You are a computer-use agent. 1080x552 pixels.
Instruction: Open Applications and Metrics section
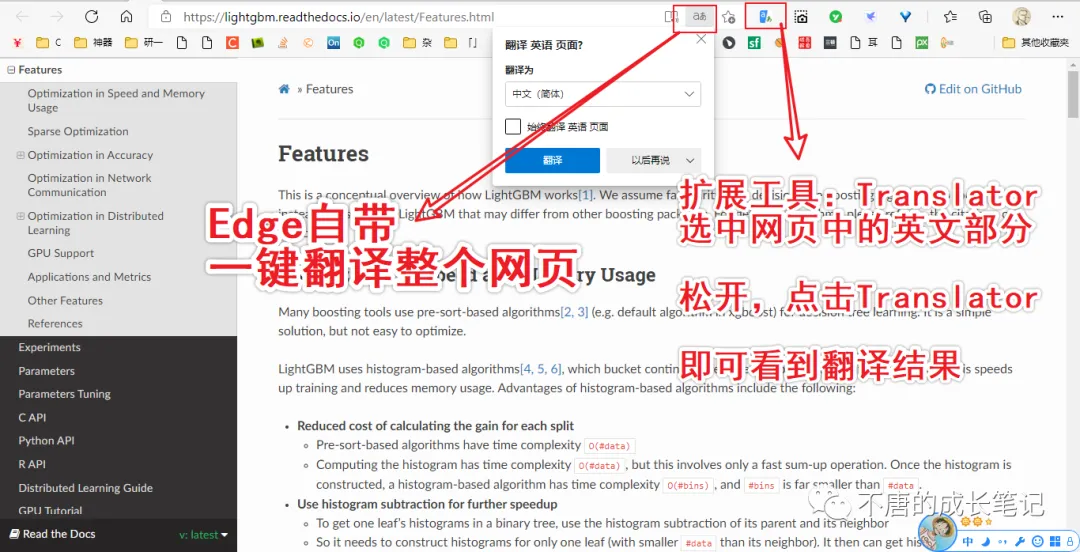(90, 277)
